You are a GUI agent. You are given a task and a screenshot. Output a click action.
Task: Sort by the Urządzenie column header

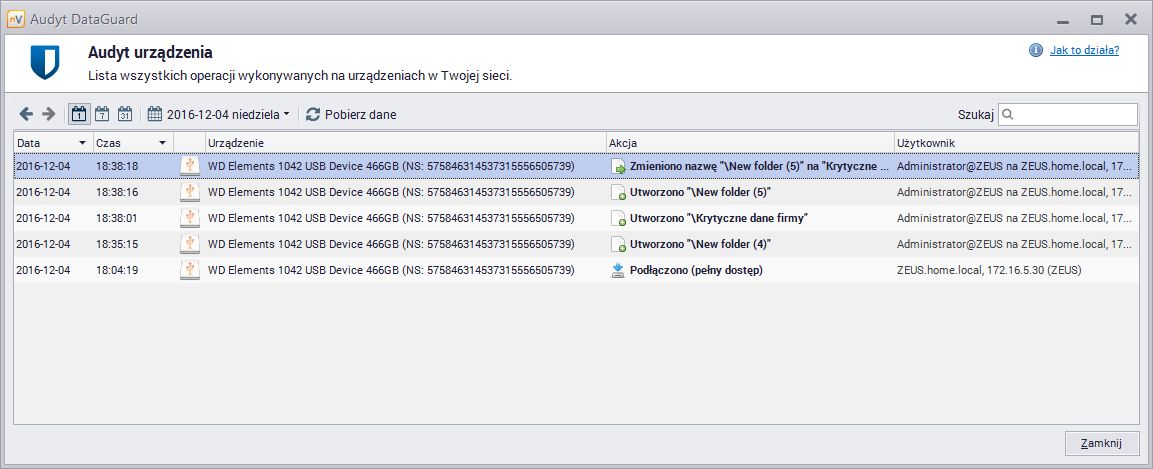pyautogui.click(x=405, y=142)
